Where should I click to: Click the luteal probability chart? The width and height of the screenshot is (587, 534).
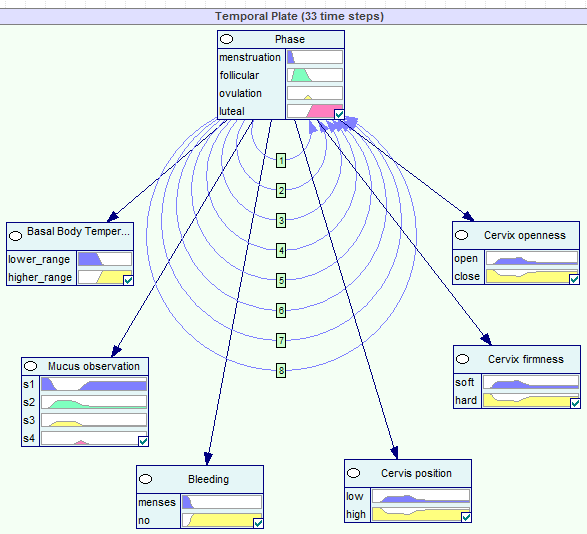click(315, 111)
